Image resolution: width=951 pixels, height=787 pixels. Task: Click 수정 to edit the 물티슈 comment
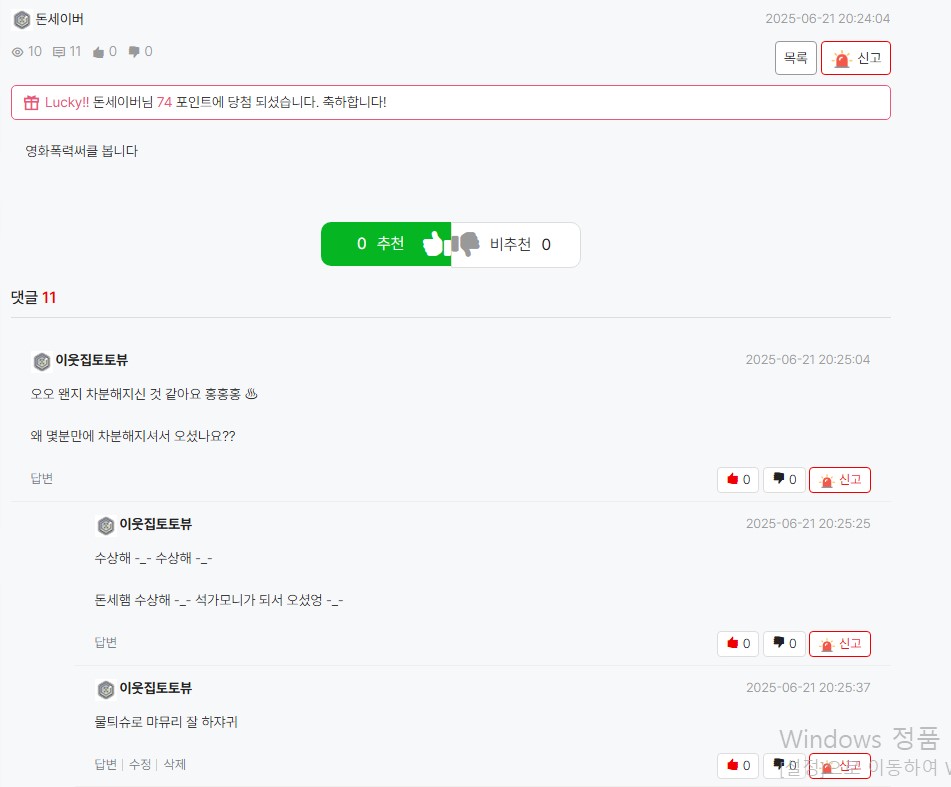click(x=140, y=764)
